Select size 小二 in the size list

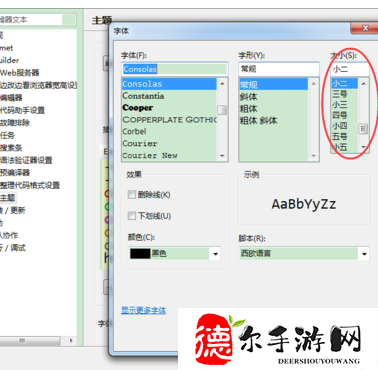pos(344,83)
